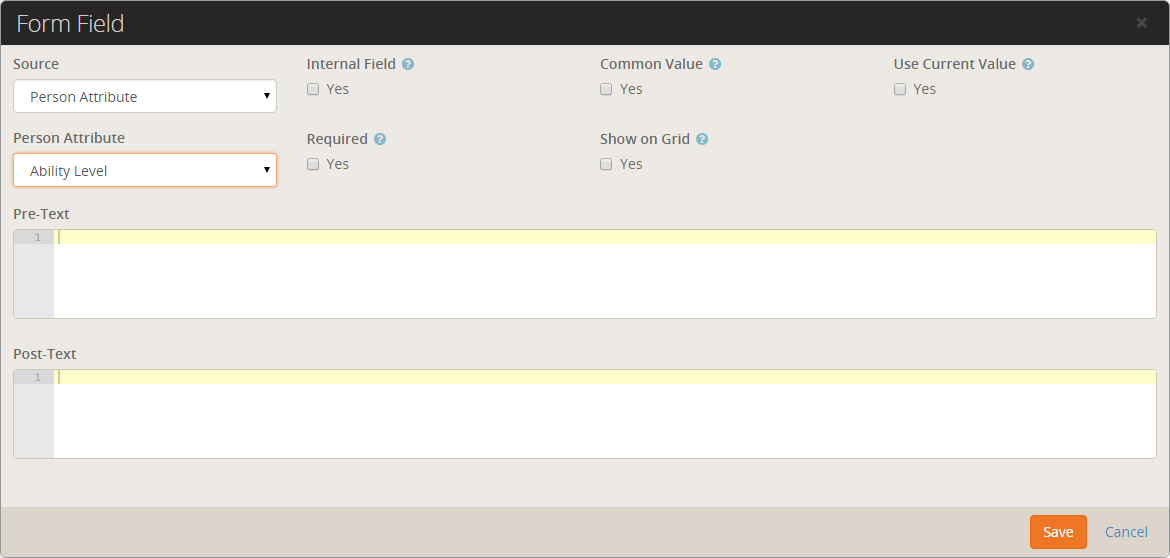Click the Required help icon
Viewport: 1170px width, 558px height.
tap(380, 139)
